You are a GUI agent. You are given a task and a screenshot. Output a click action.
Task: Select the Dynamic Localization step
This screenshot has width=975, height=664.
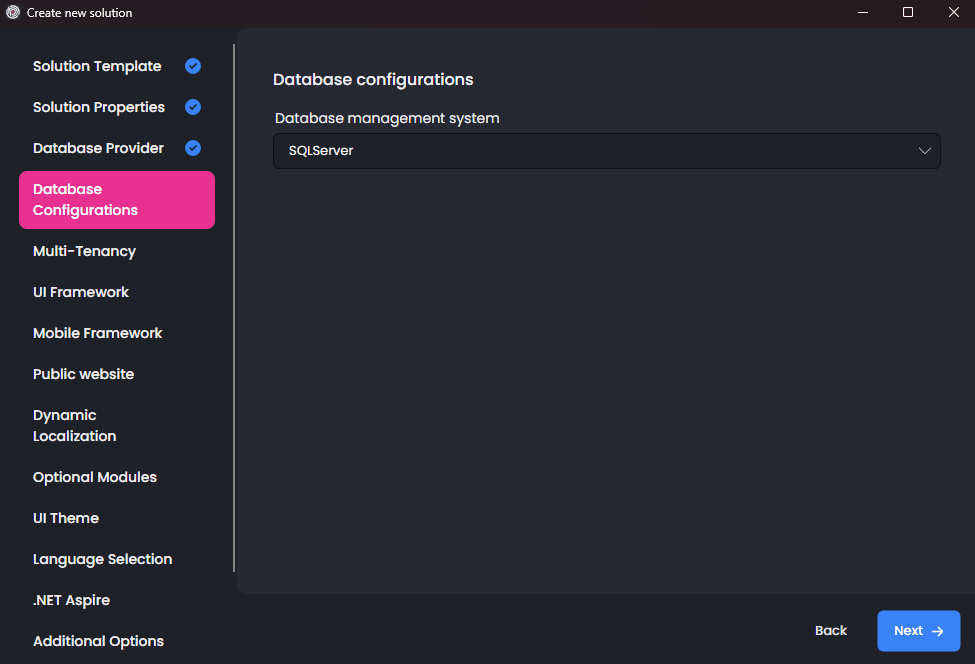tap(75, 425)
